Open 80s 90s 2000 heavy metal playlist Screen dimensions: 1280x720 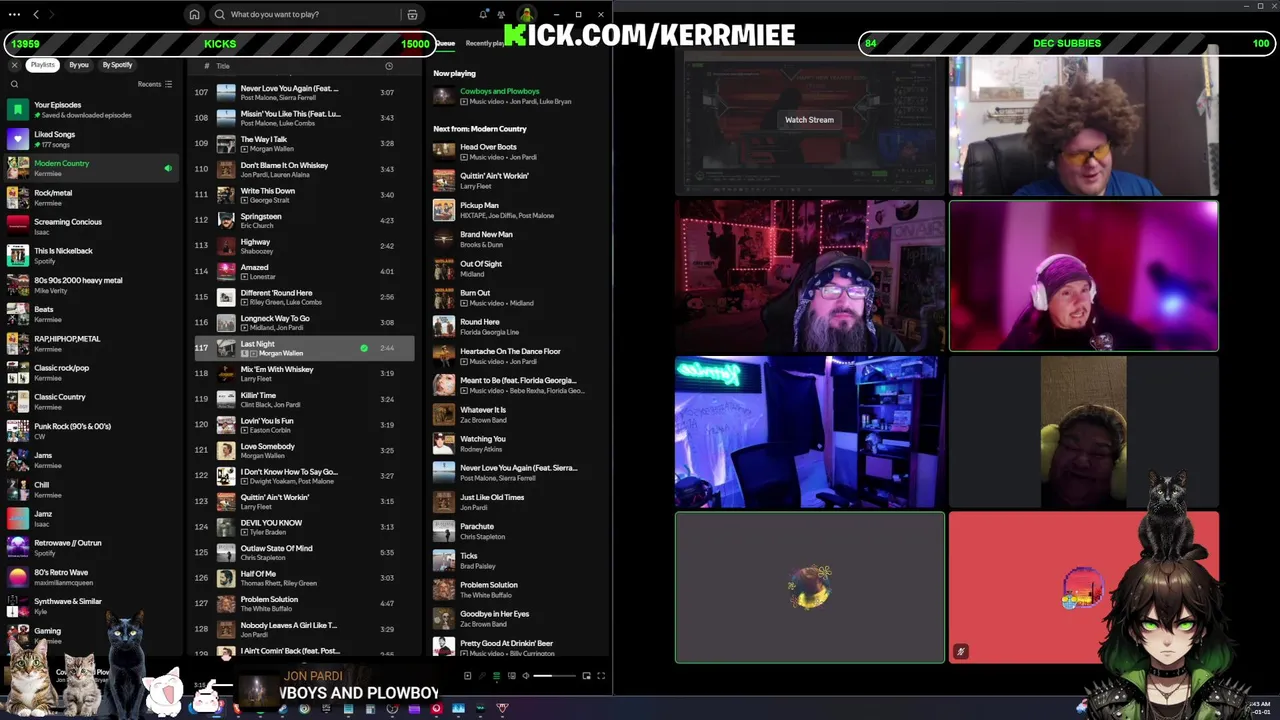pyautogui.click(x=92, y=285)
